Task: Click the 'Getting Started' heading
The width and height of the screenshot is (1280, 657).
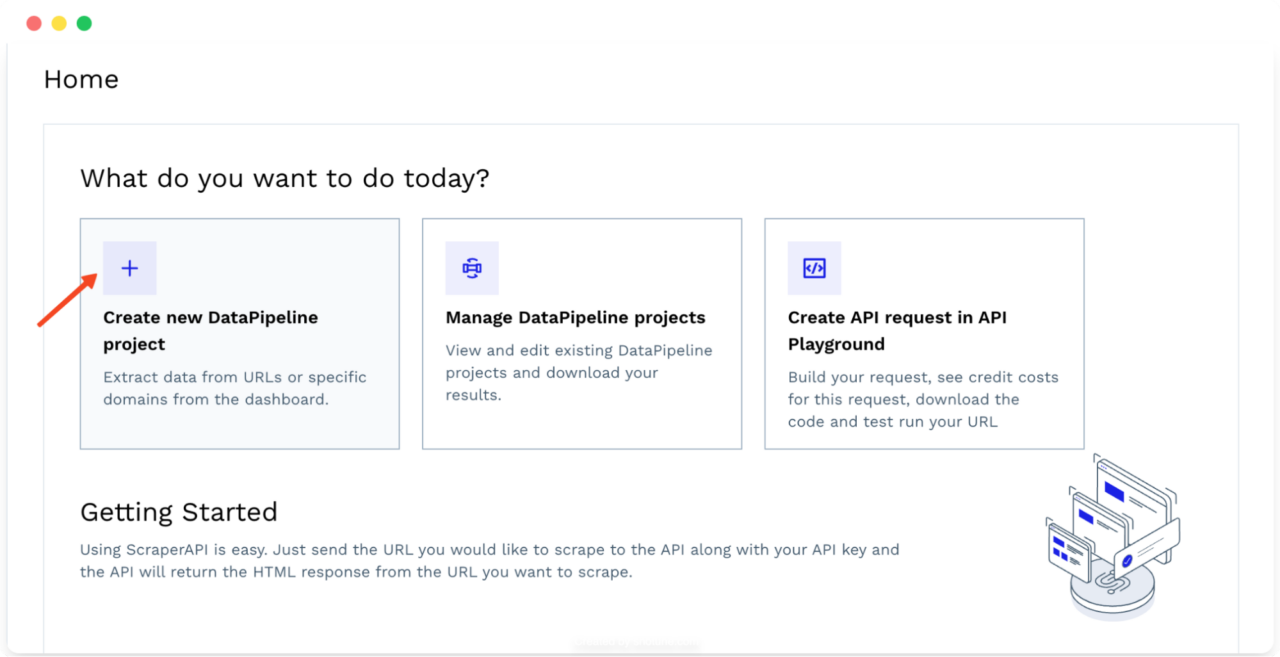Action: coord(179,512)
